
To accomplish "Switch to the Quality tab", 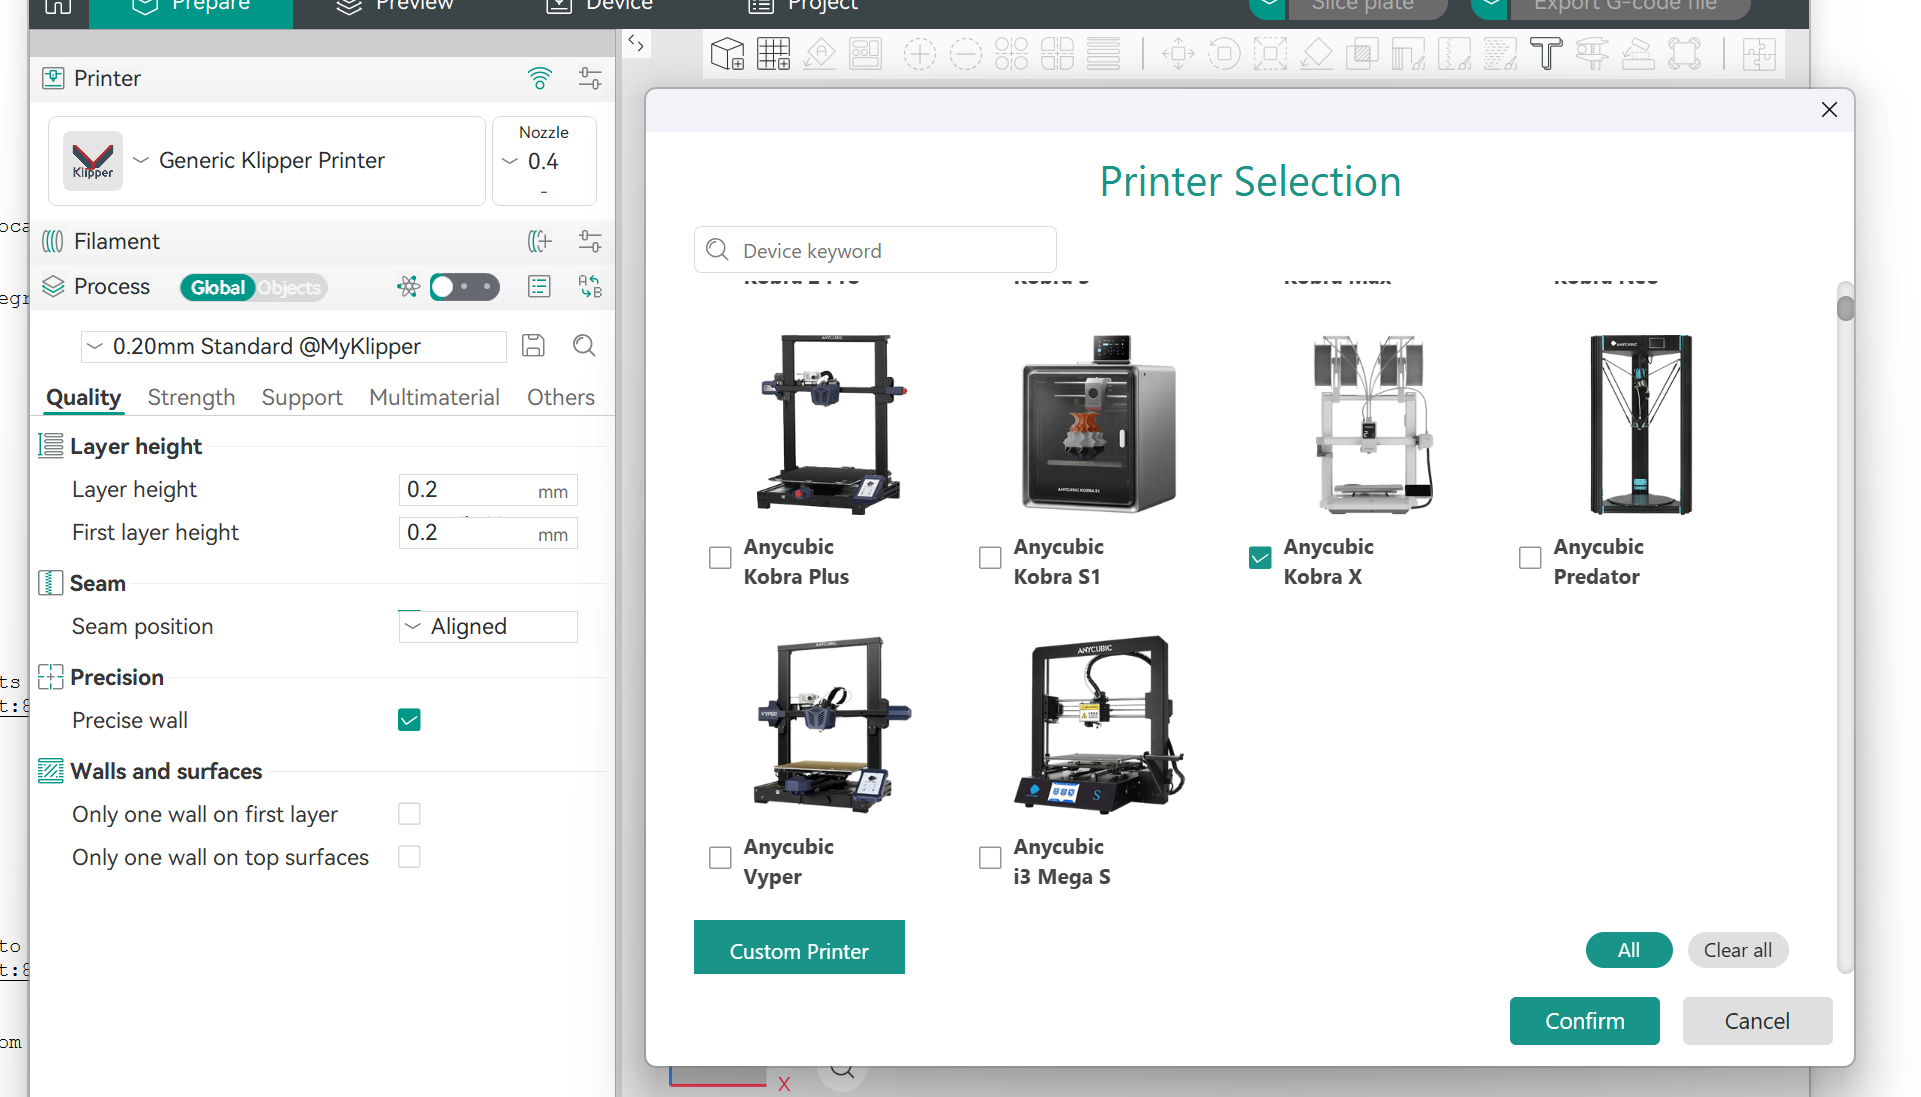I will click(83, 397).
